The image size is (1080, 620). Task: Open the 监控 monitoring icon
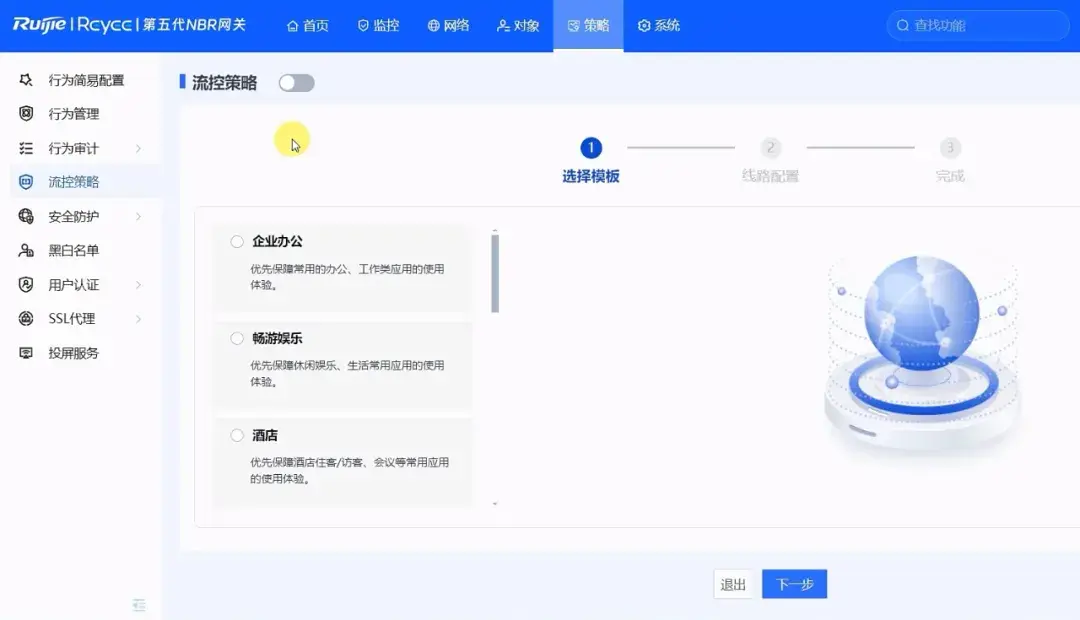(x=362, y=25)
